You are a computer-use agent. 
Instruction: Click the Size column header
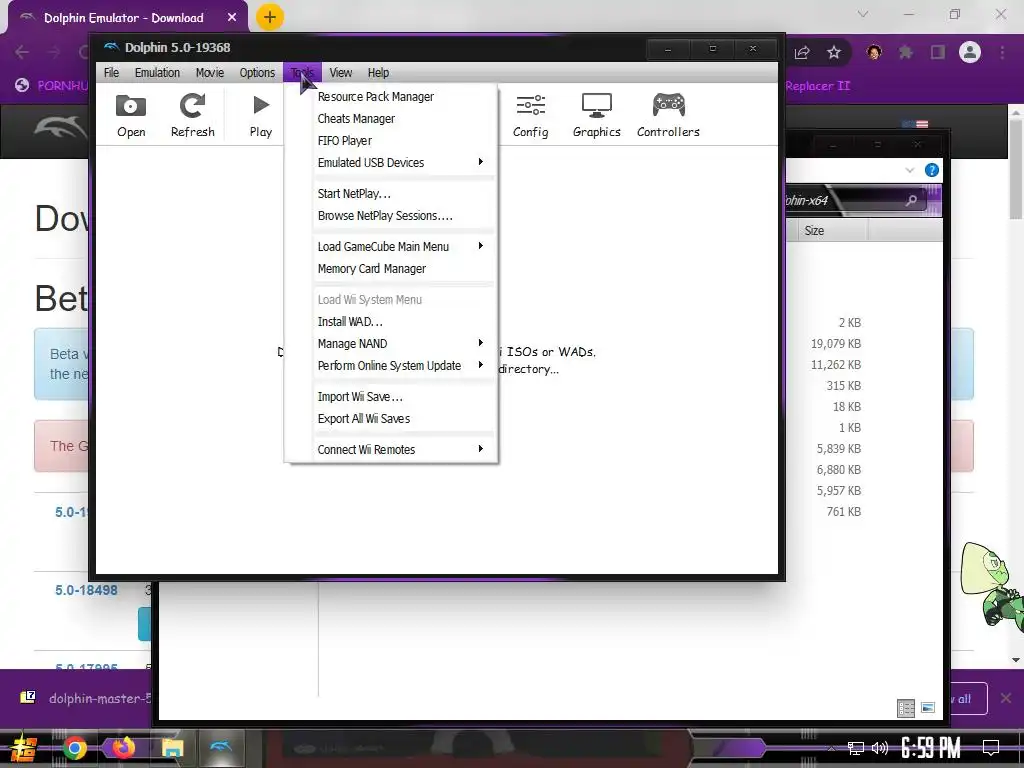[831, 231]
